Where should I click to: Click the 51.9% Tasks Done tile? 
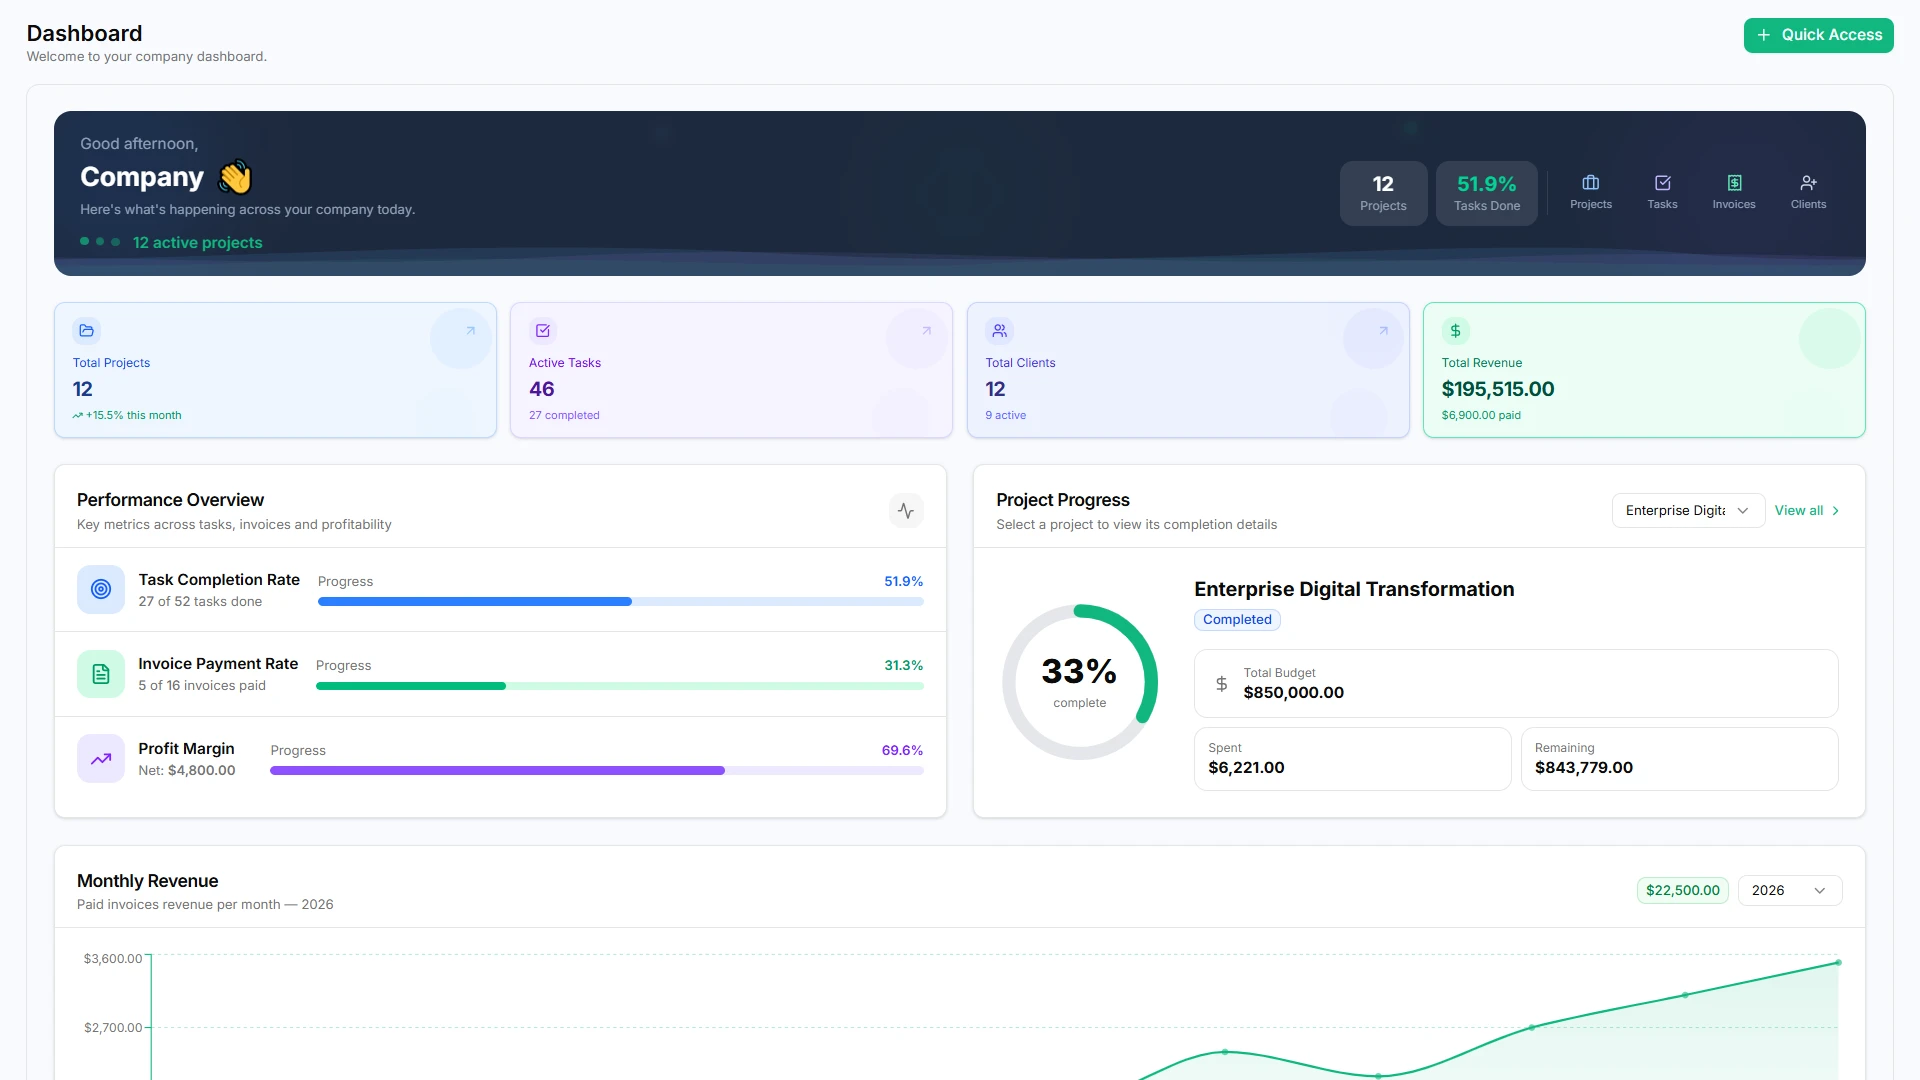point(1486,193)
